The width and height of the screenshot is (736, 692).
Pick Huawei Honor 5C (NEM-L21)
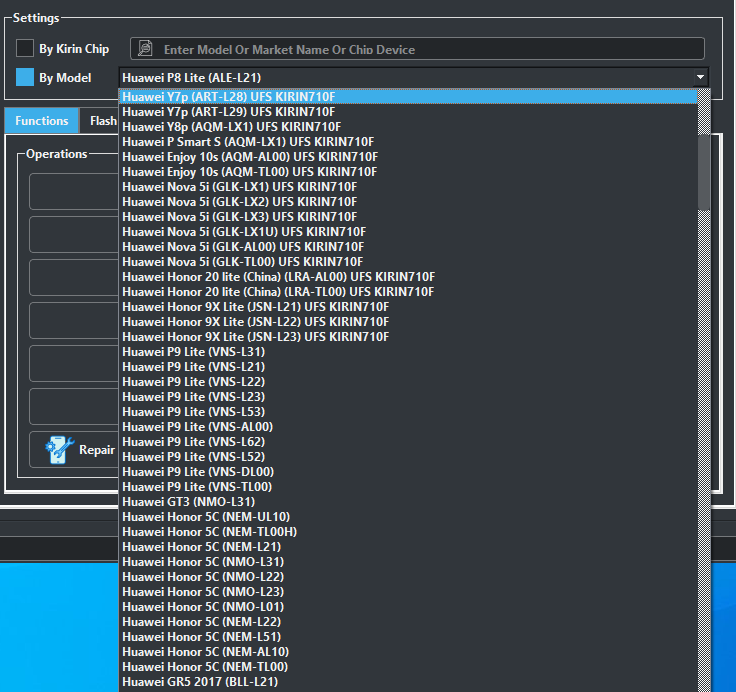click(x=408, y=547)
